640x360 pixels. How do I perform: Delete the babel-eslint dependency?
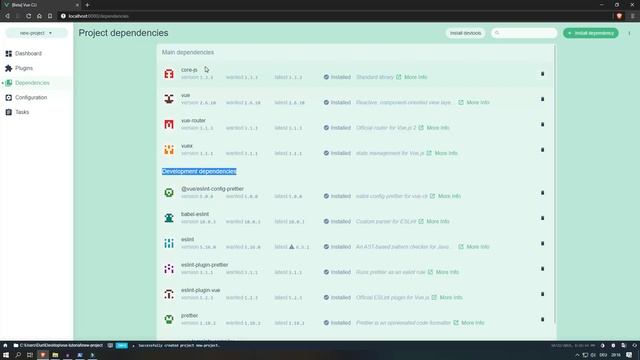click(x=542, y=218)
